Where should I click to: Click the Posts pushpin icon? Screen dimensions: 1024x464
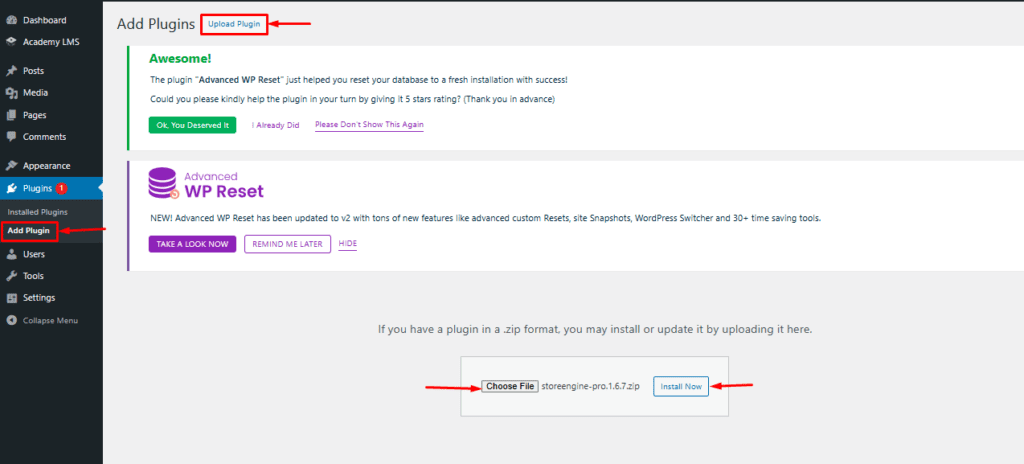tap(11, 71)
